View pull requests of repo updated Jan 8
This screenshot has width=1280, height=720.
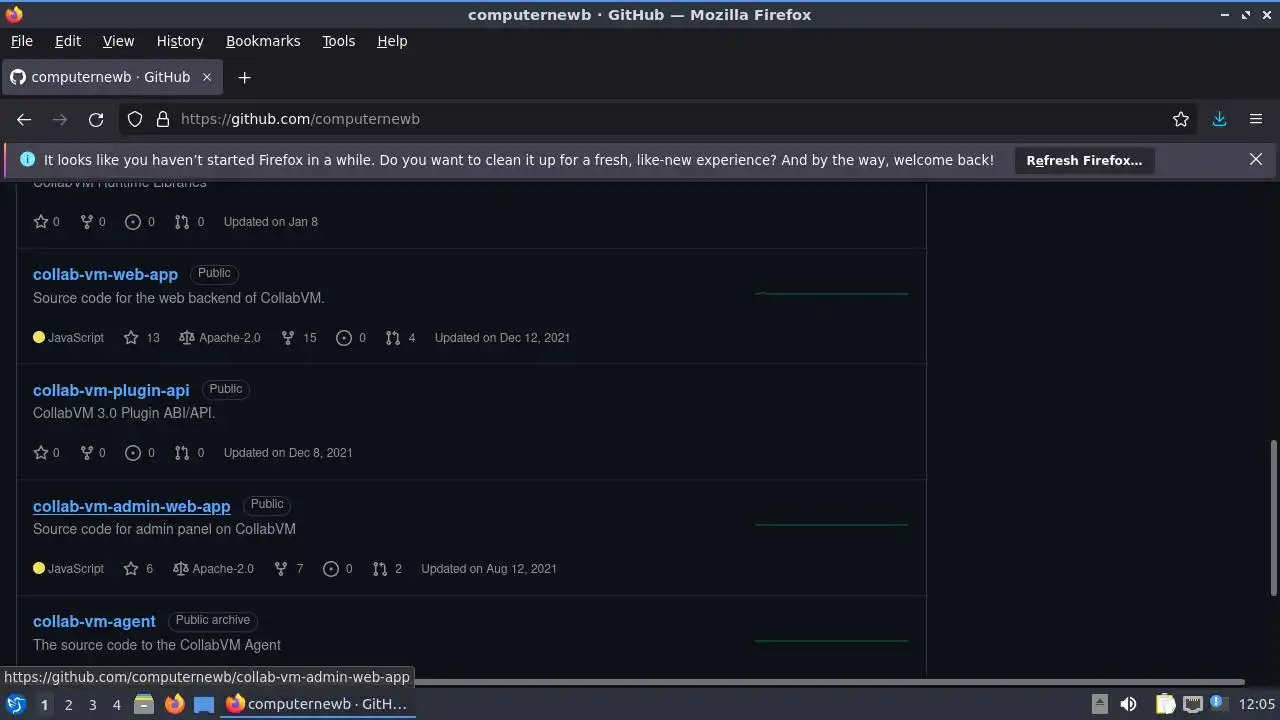[x=189, y=222]
